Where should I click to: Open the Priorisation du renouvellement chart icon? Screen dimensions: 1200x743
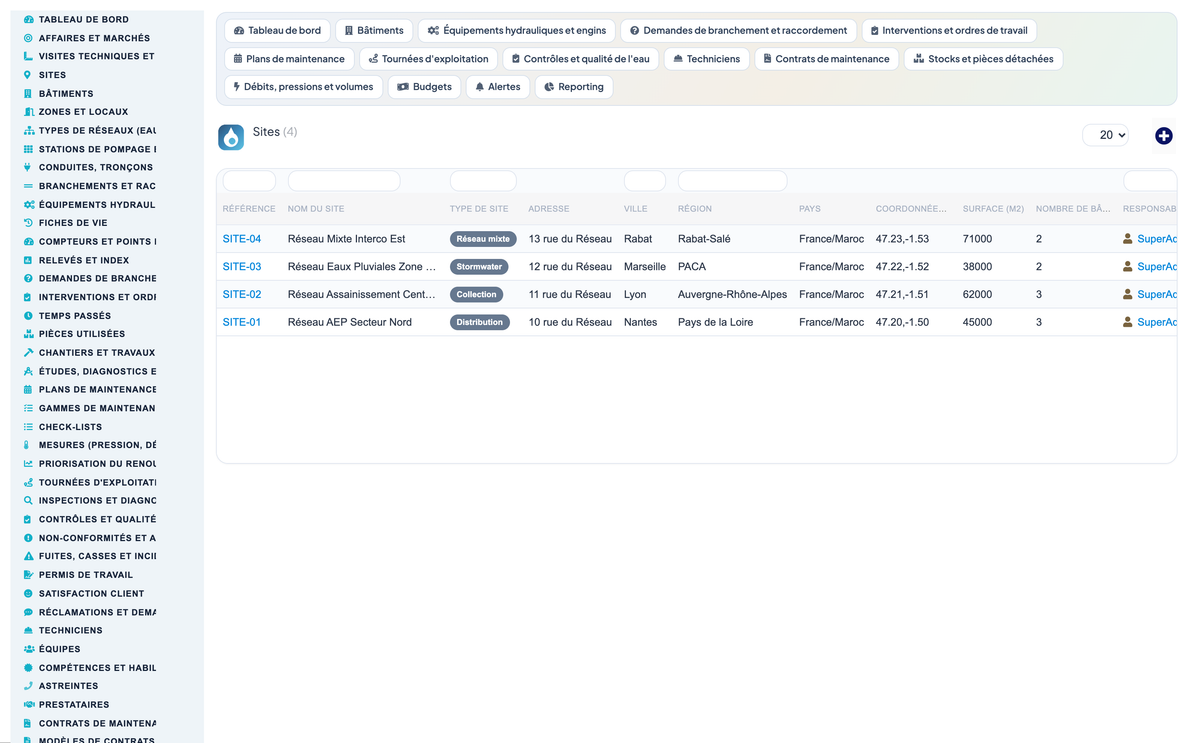pos(28,463)
